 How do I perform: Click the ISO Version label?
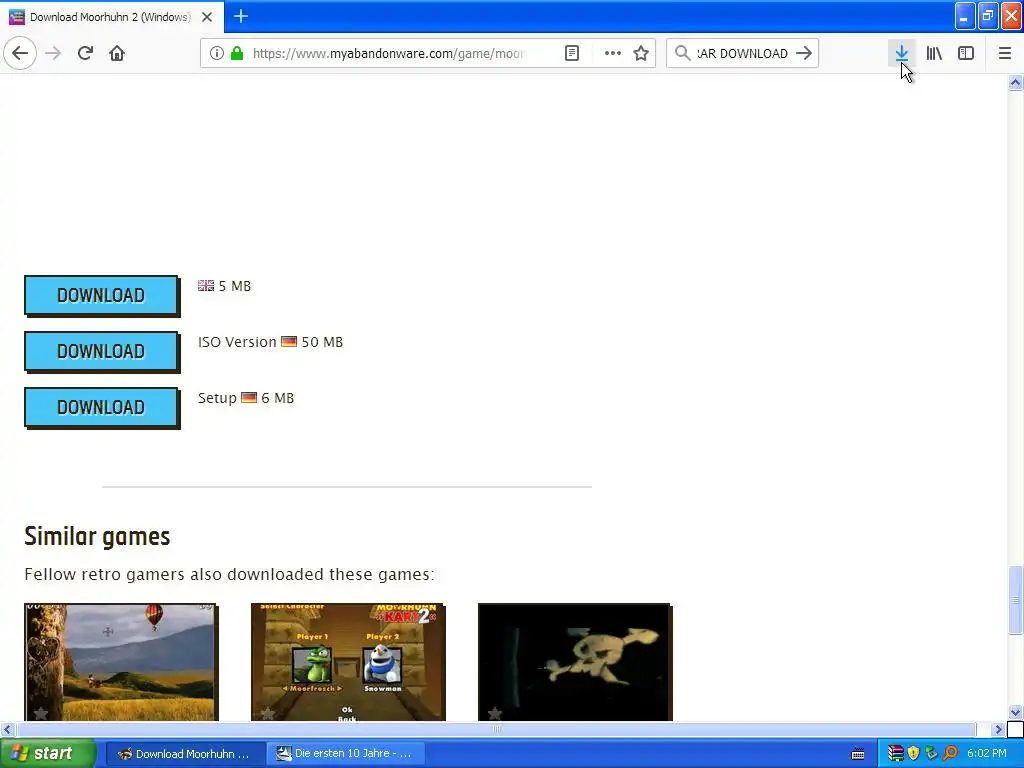pyautogui.click(x=237, y=342)
